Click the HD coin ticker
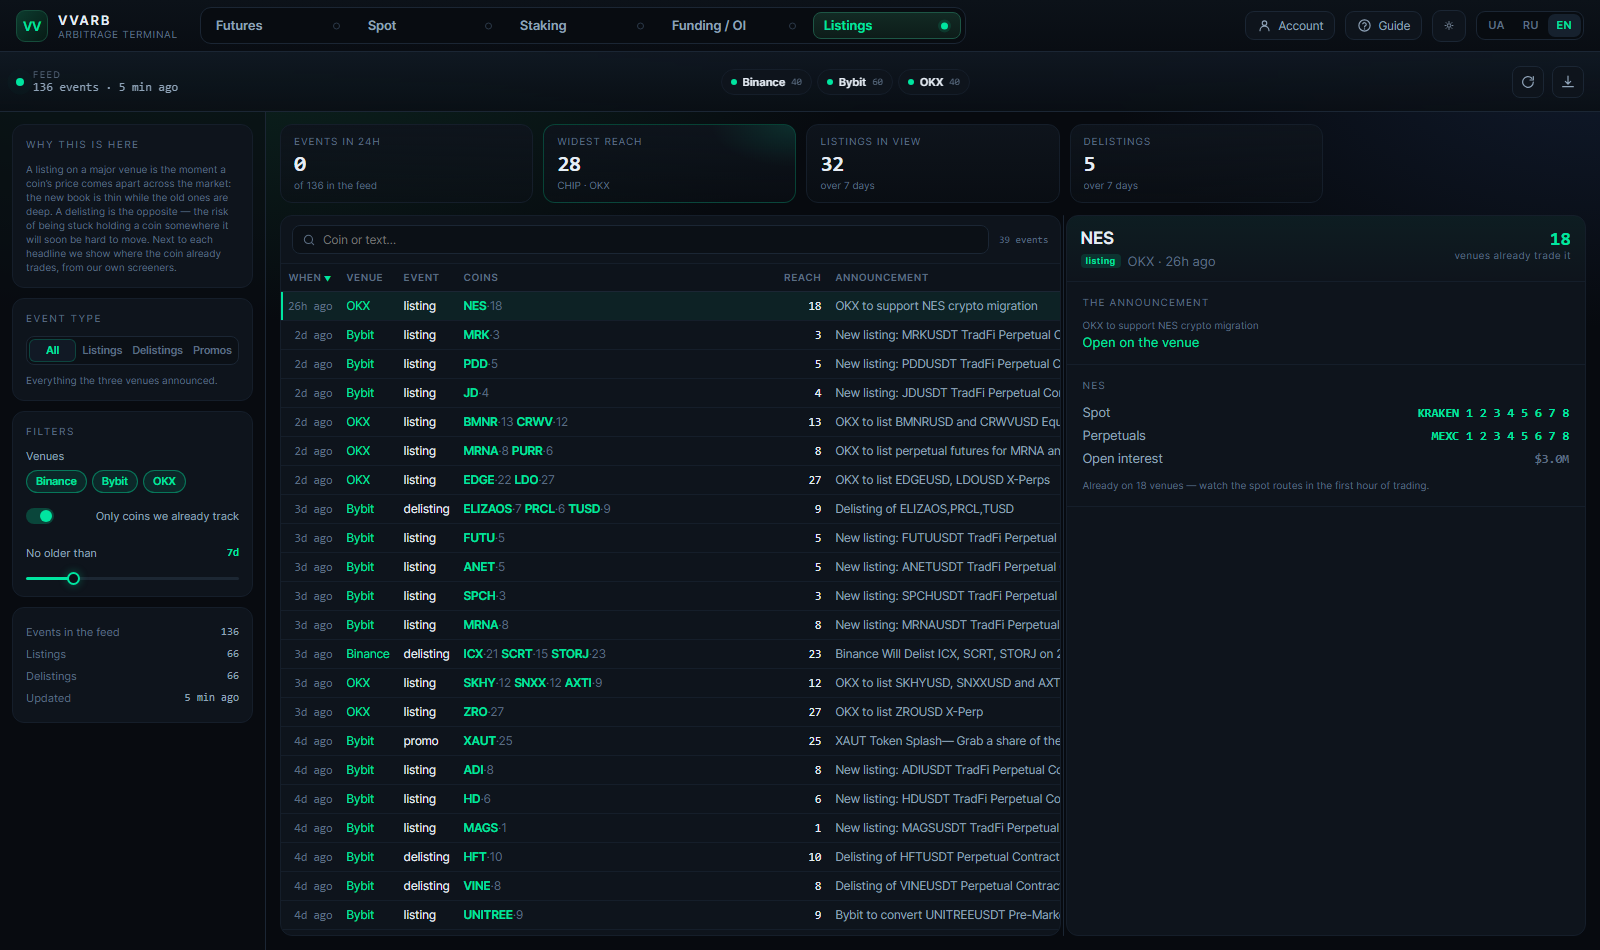The width and height of the screenshot is (1600, 950). [x=471, y=799]
